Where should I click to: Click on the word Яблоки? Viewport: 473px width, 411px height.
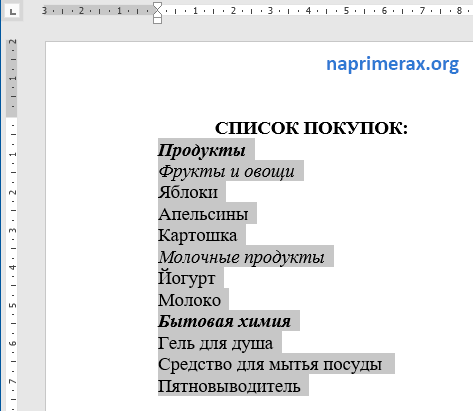pos(188,192)
